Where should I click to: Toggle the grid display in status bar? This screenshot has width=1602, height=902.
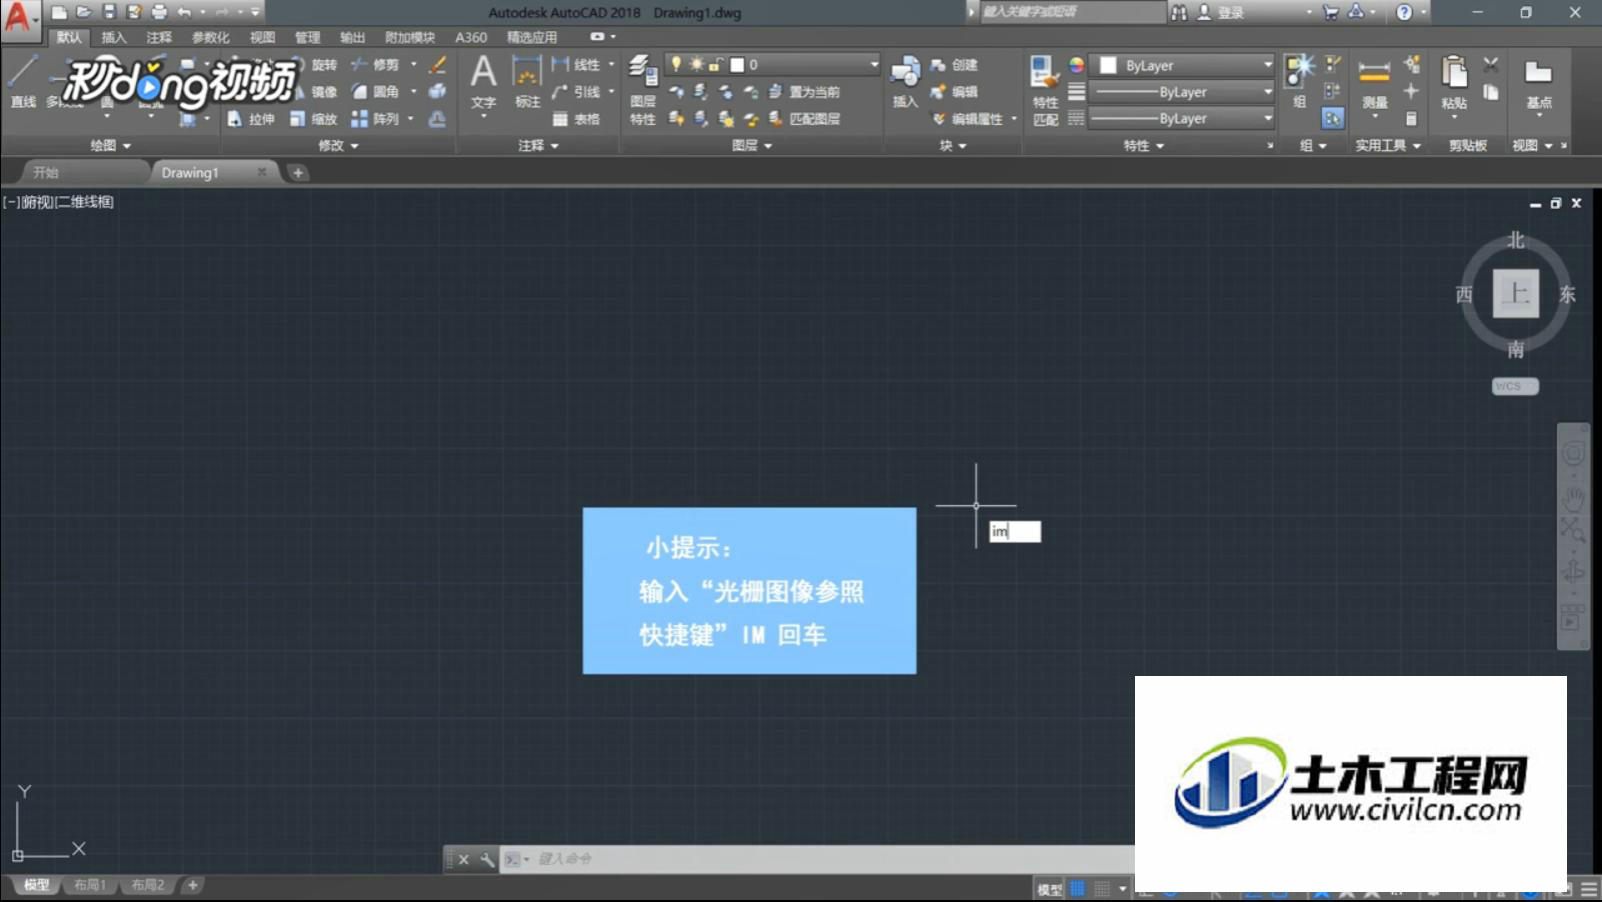click(x=1077, y=888)
